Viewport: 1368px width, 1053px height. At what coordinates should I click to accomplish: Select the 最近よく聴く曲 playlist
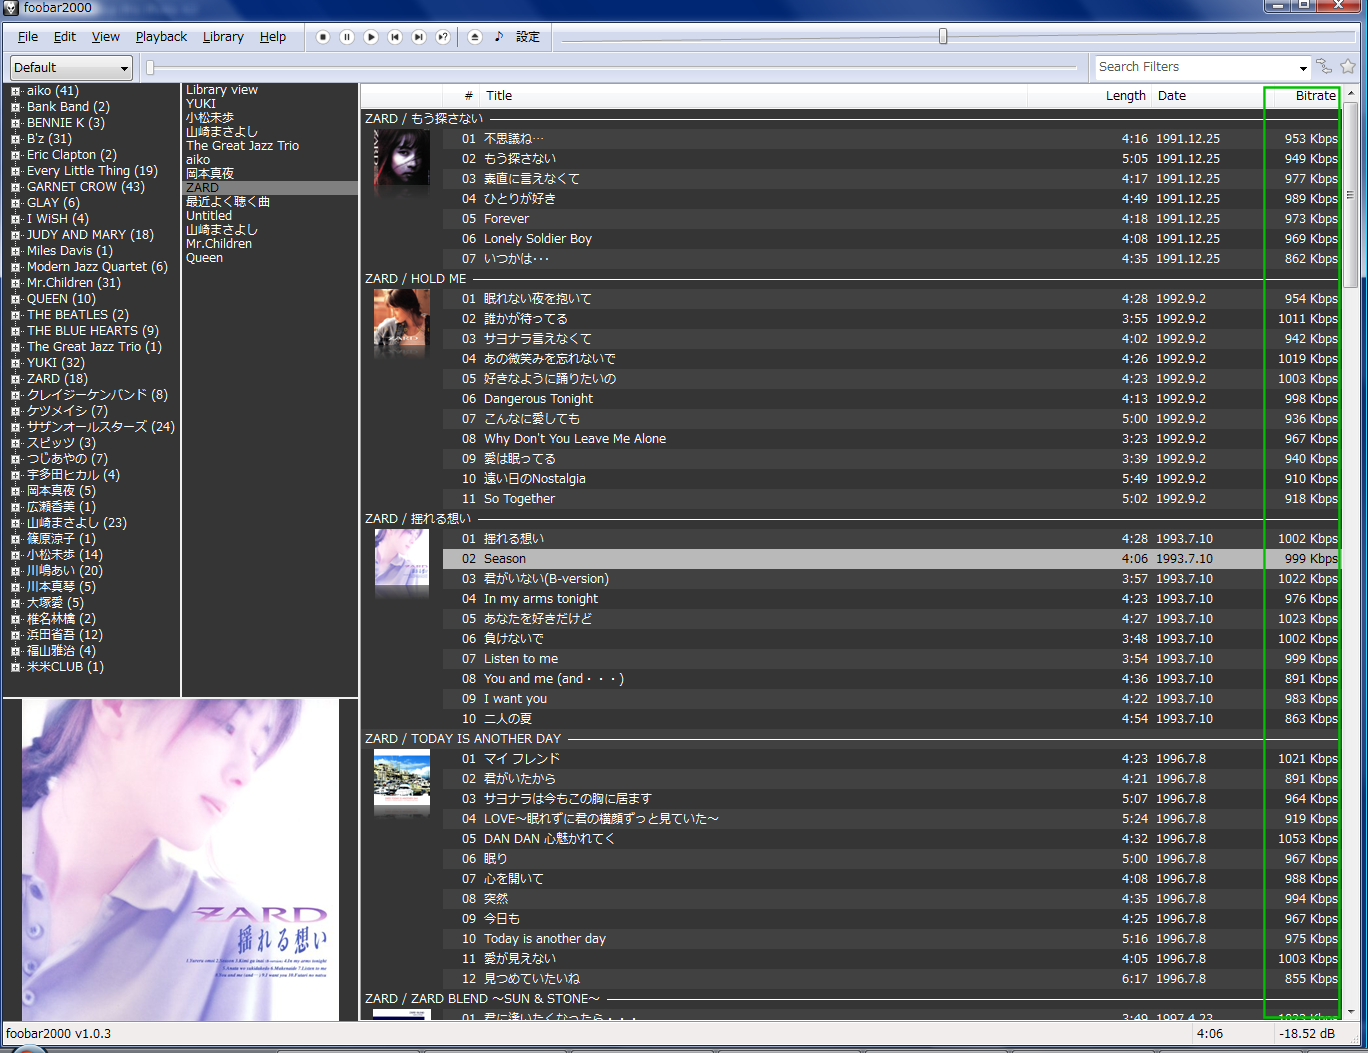[x=228, y=202]
